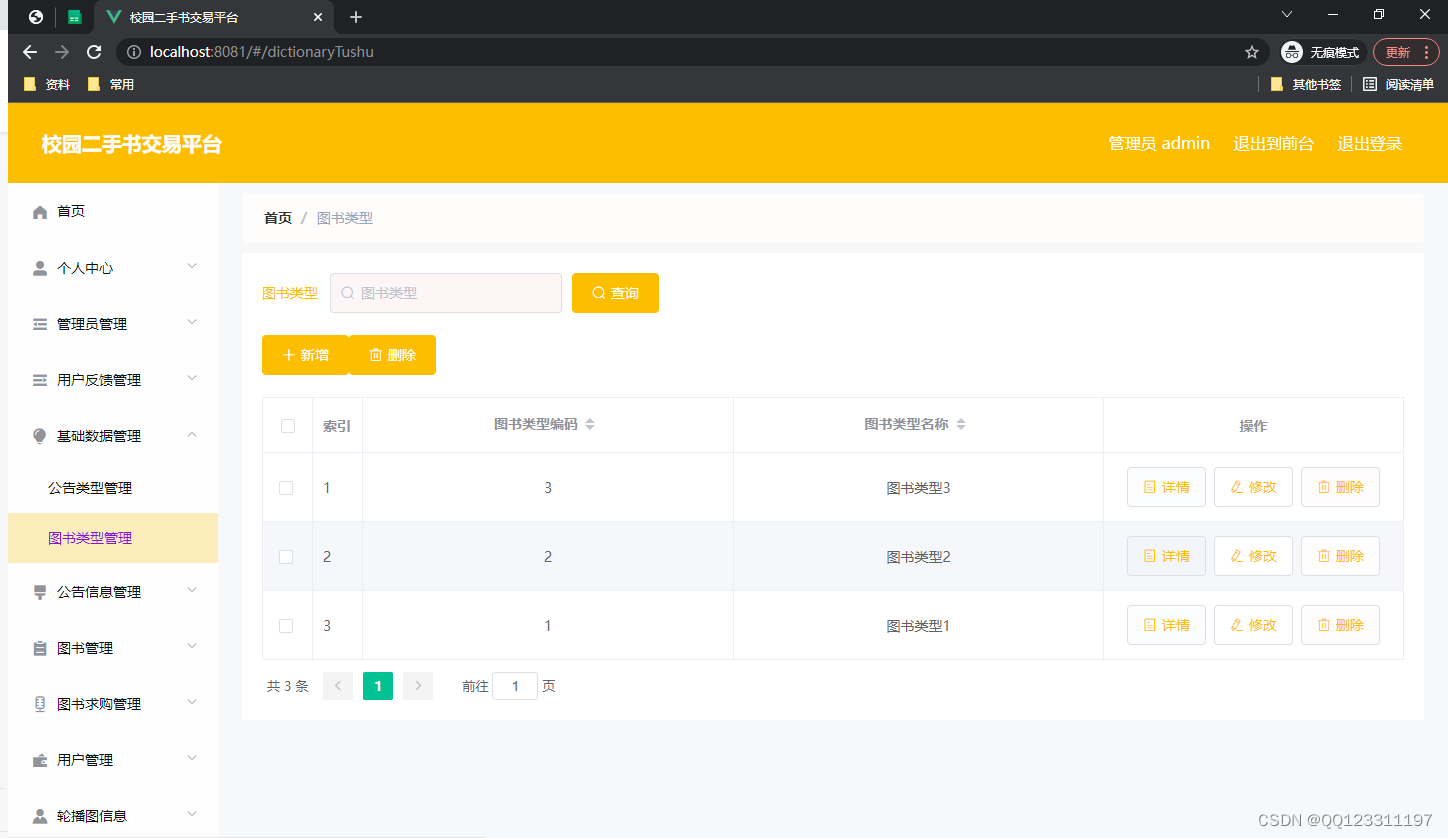Collapse 基础数据管理 with its chevron

[x=192, y=434]
